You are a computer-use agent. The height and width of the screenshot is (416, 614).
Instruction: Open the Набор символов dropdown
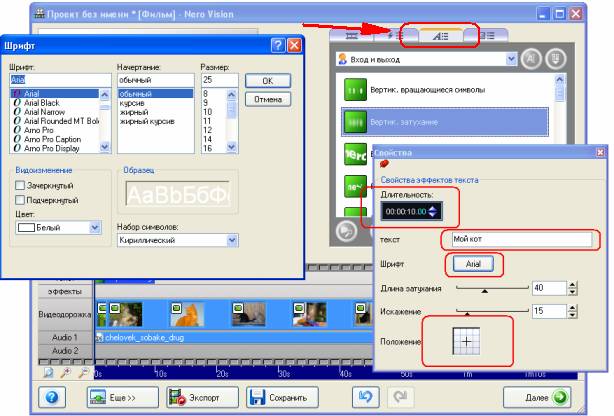tap(177, 240)
